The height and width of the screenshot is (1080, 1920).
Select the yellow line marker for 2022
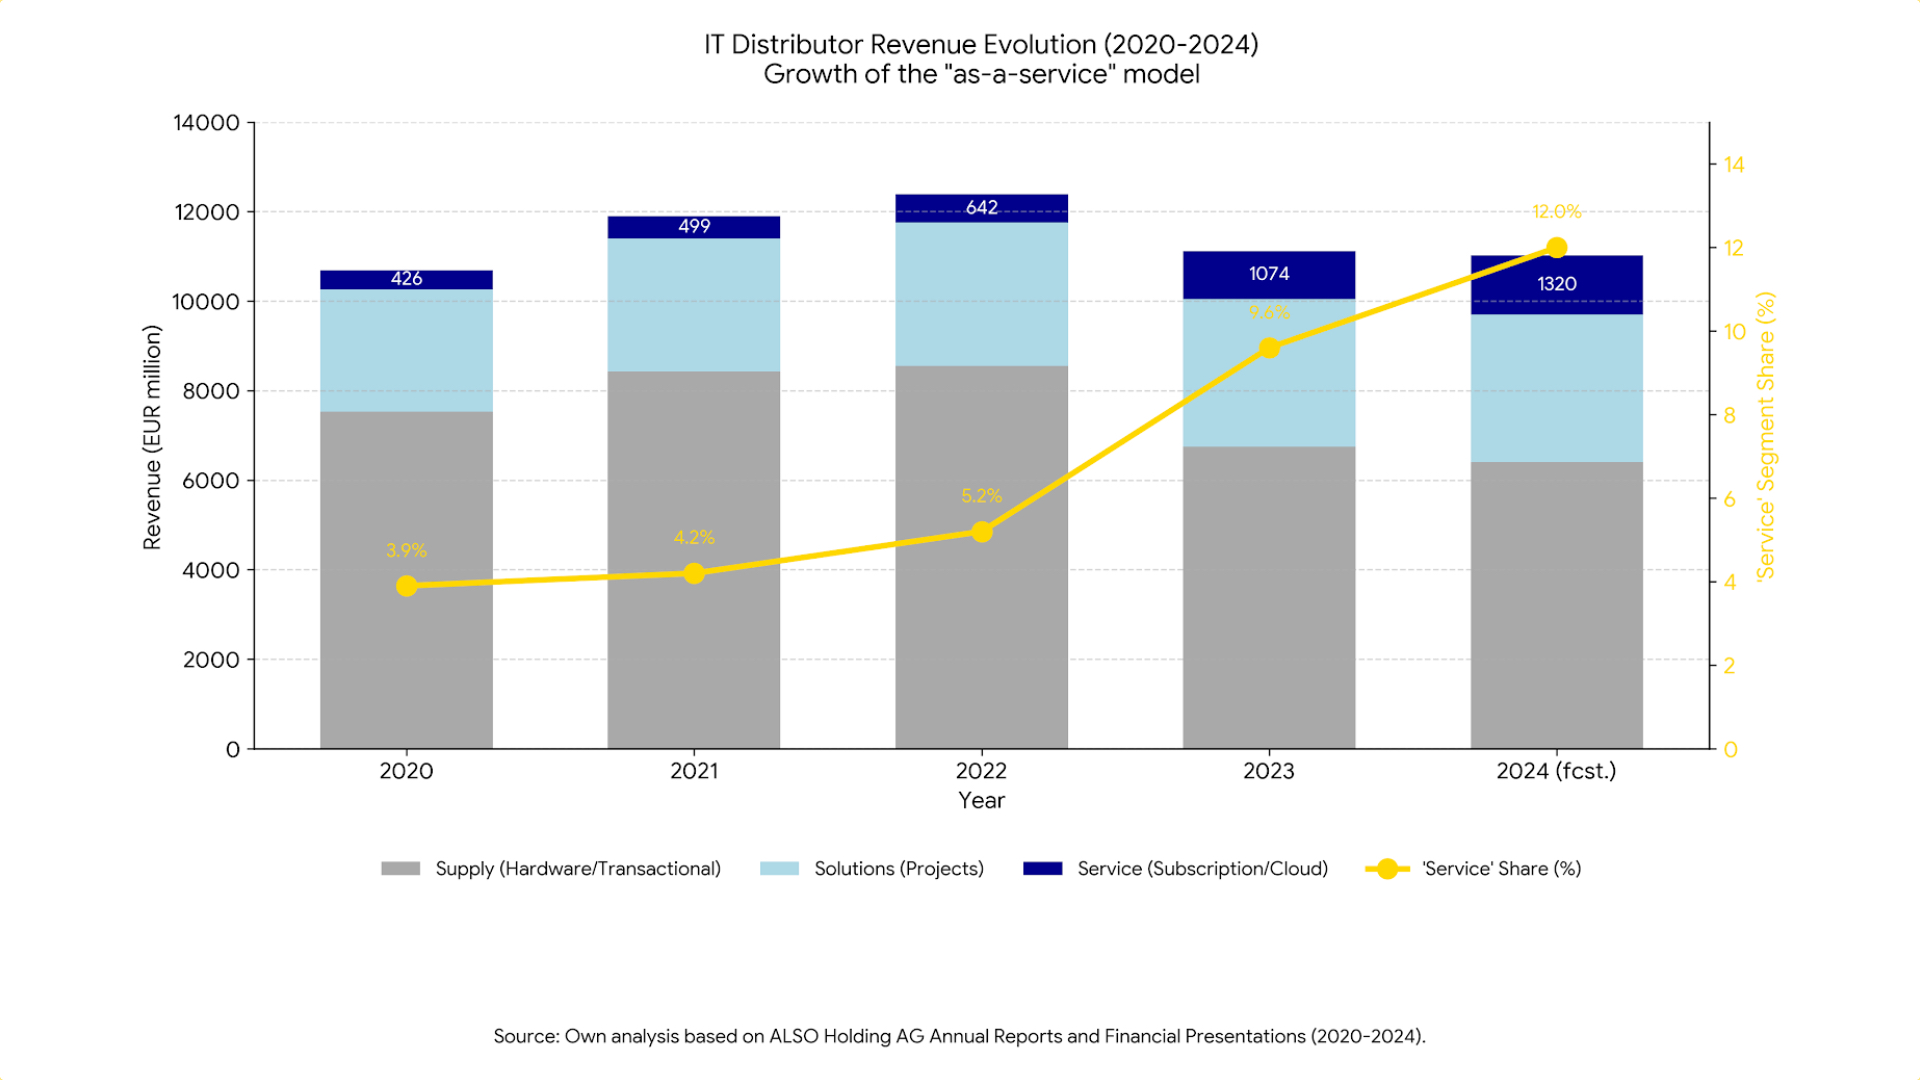(982, 531)
